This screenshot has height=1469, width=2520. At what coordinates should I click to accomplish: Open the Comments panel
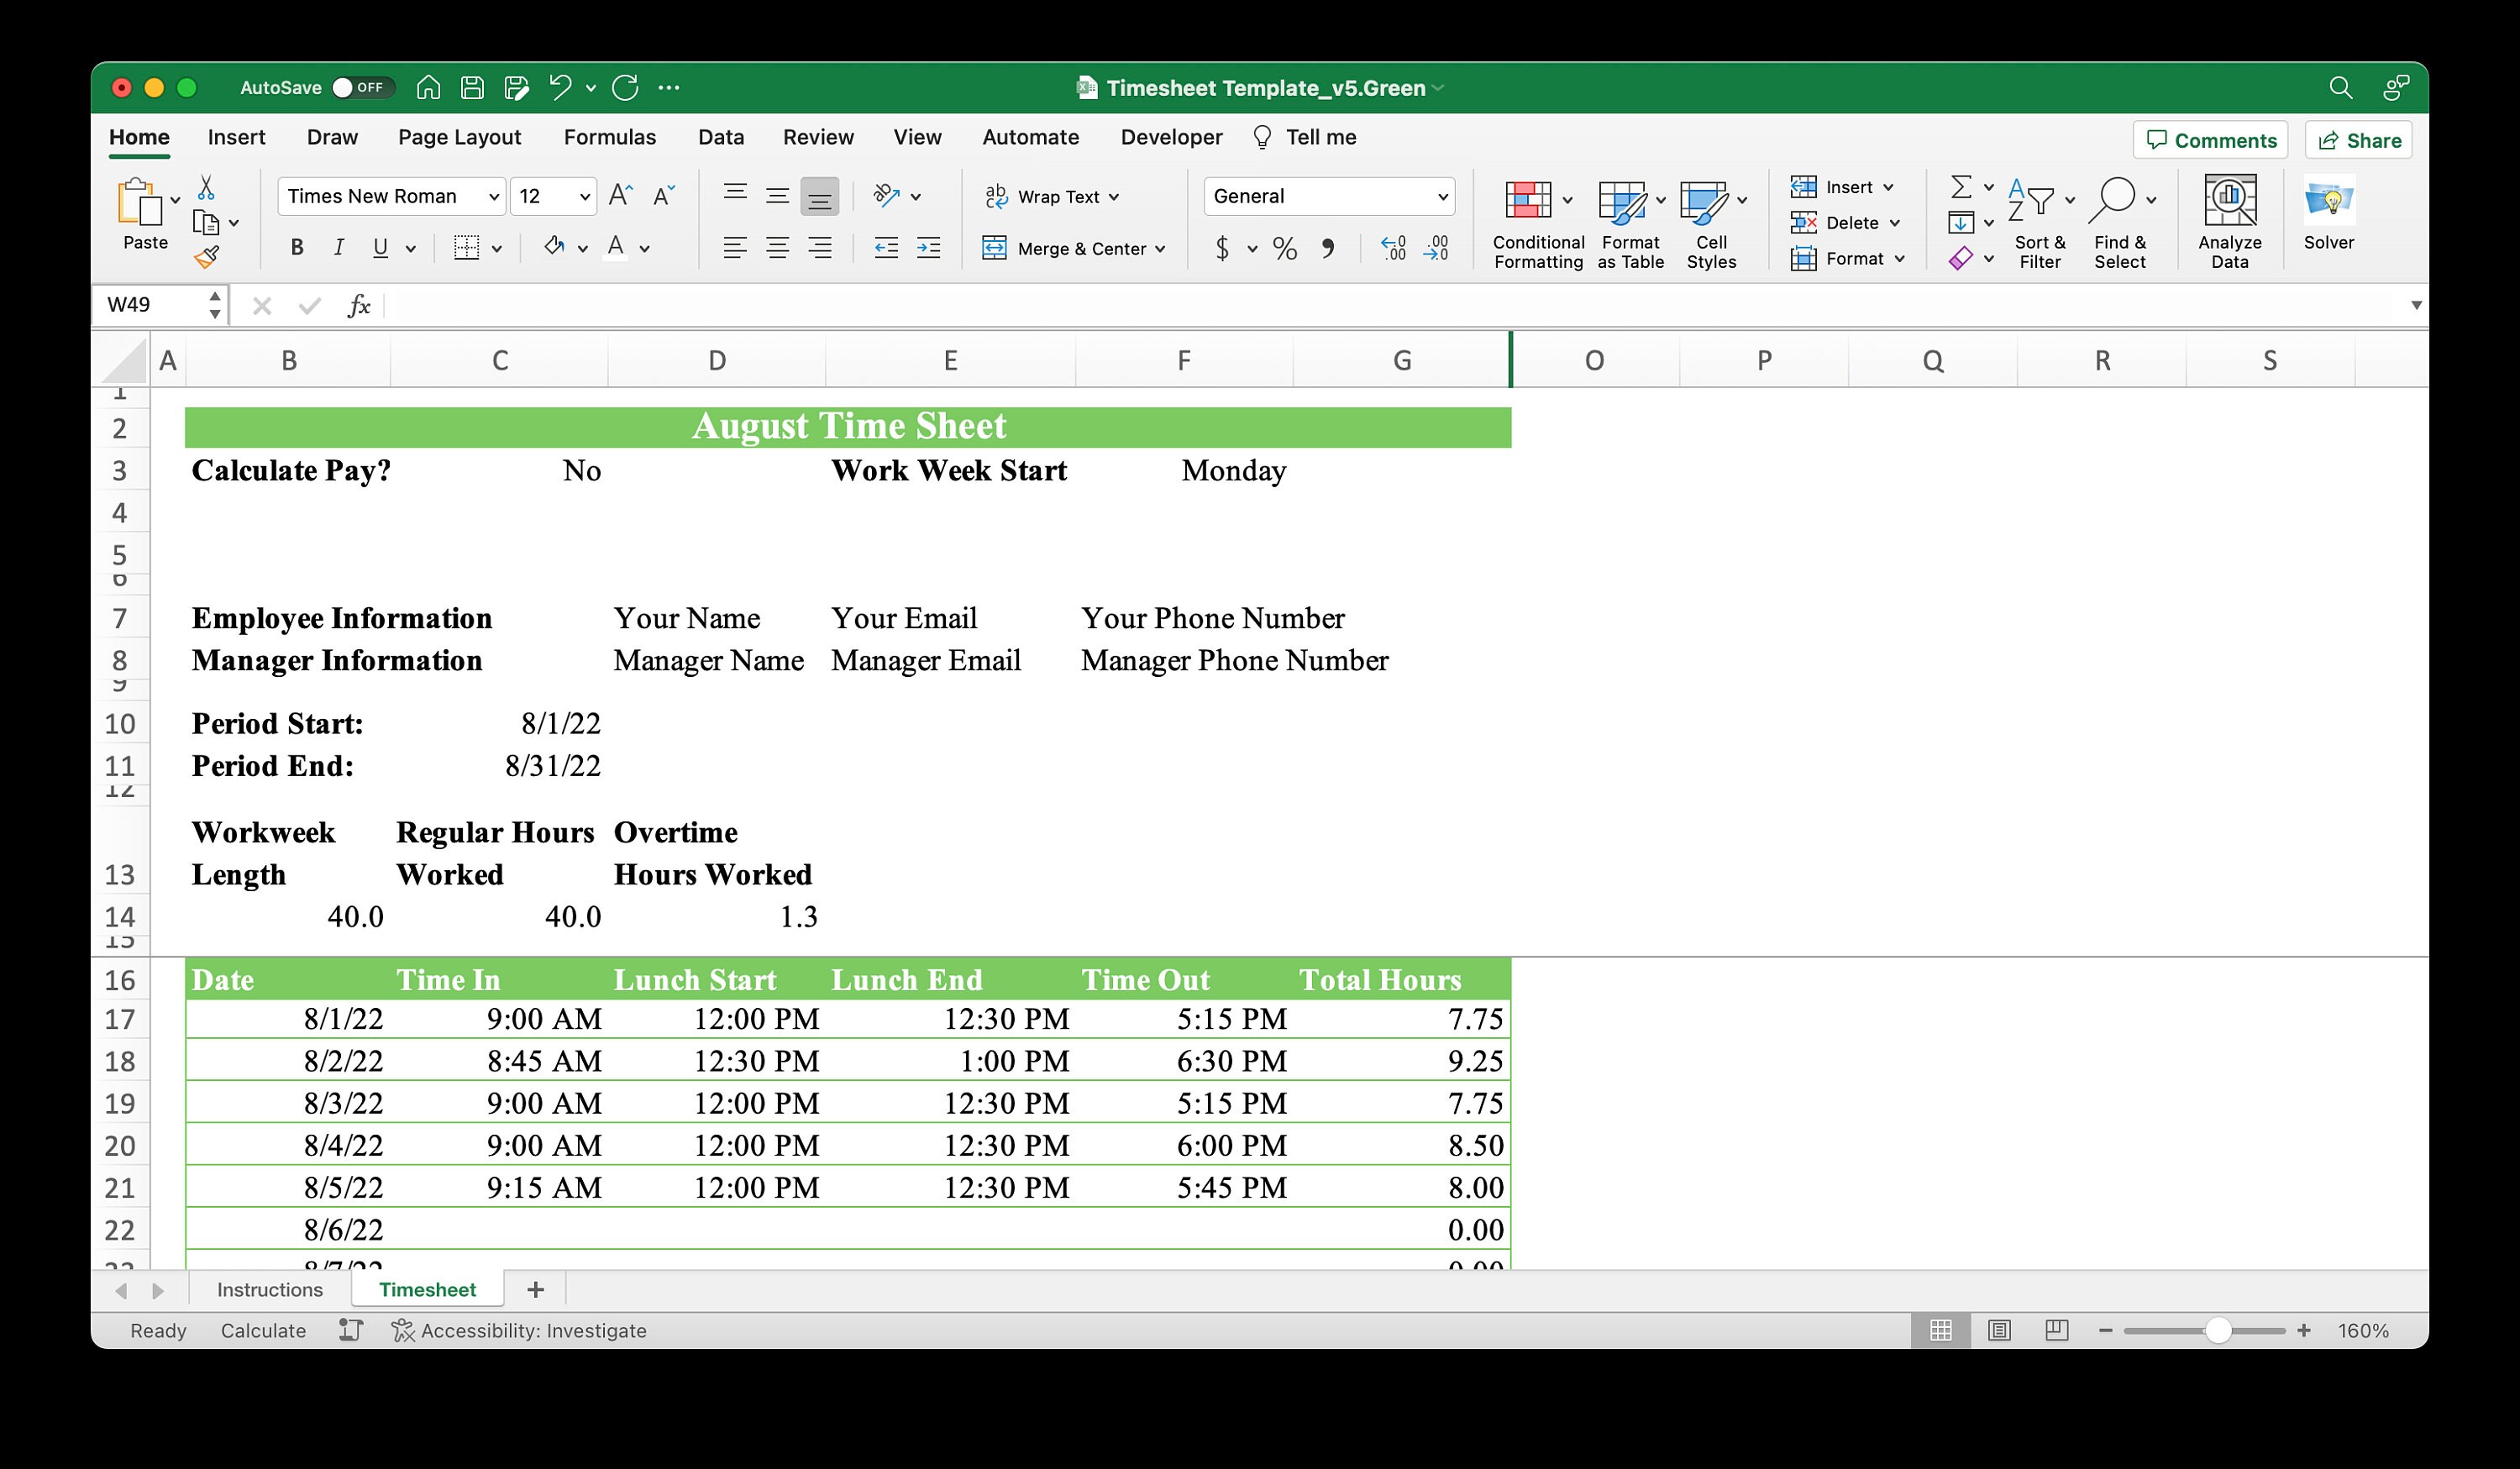pyautogui.click(x=2210, y=140)
